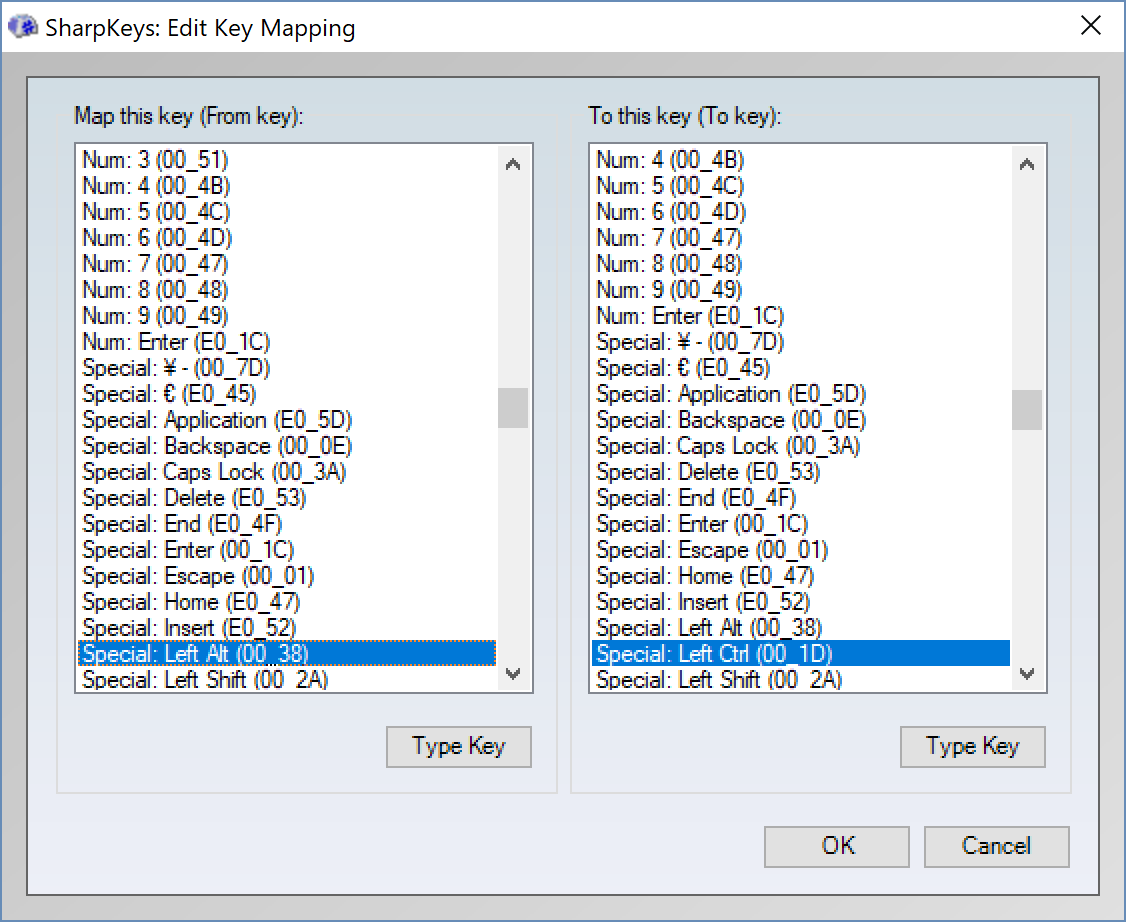Select 'Special: € (E0_45)' in the right list
This screenshot has height=922, width=1126.
tap(675, 367)
